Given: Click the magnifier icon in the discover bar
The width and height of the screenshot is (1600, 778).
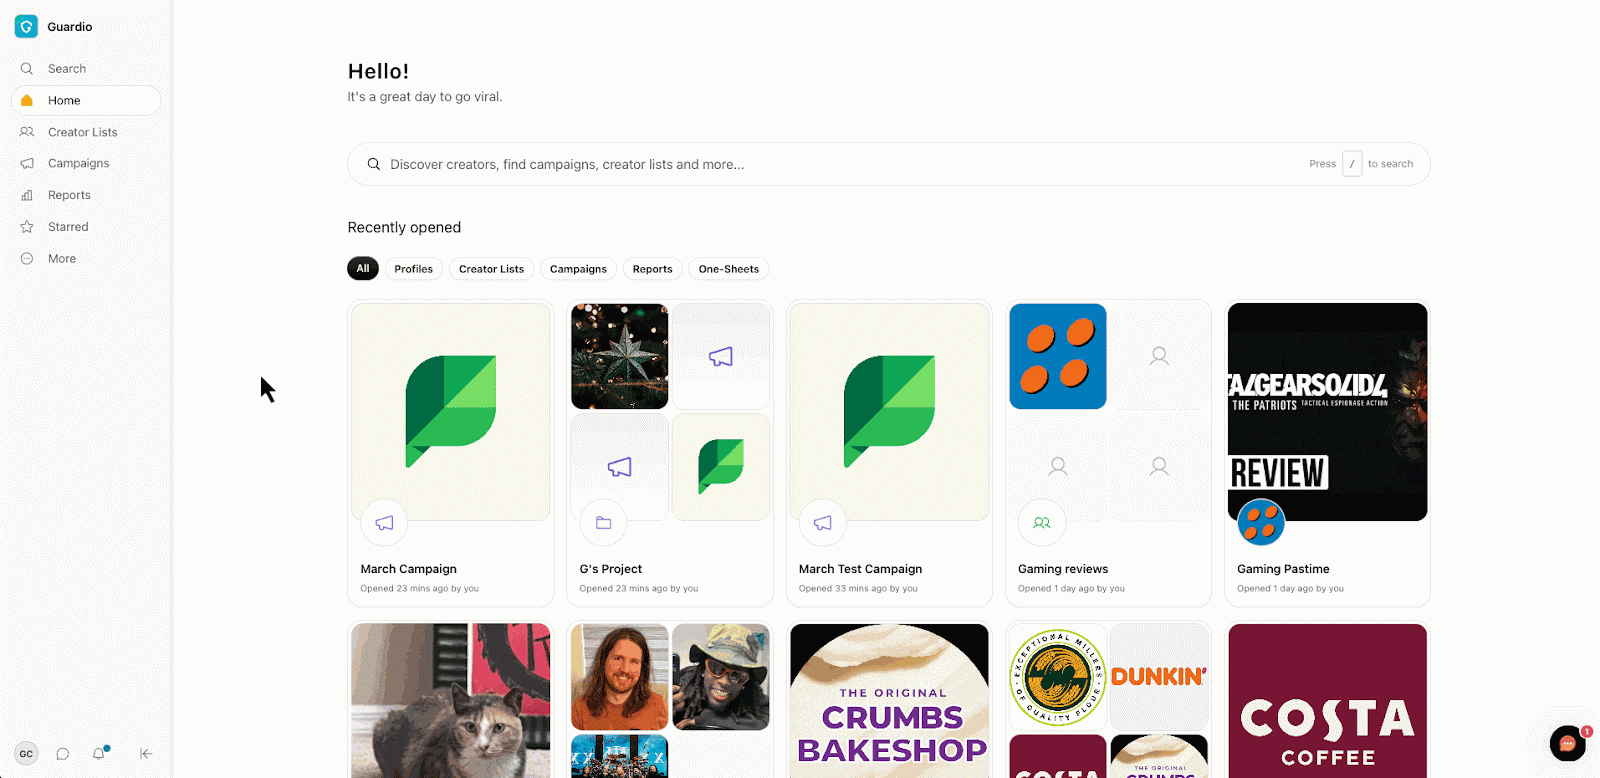Looking at the screenshot, I should [373, 164].
